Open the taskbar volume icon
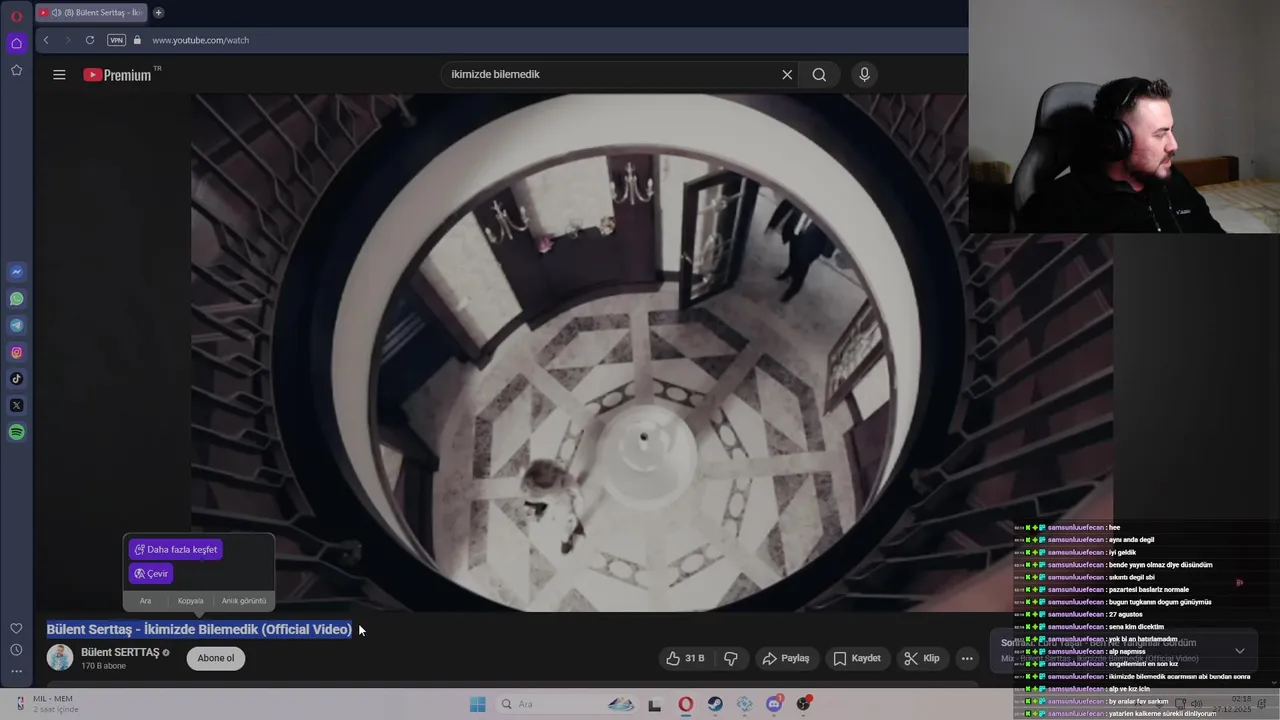Viewport: 1280px width, 720px height. [x=1197, y=704]
